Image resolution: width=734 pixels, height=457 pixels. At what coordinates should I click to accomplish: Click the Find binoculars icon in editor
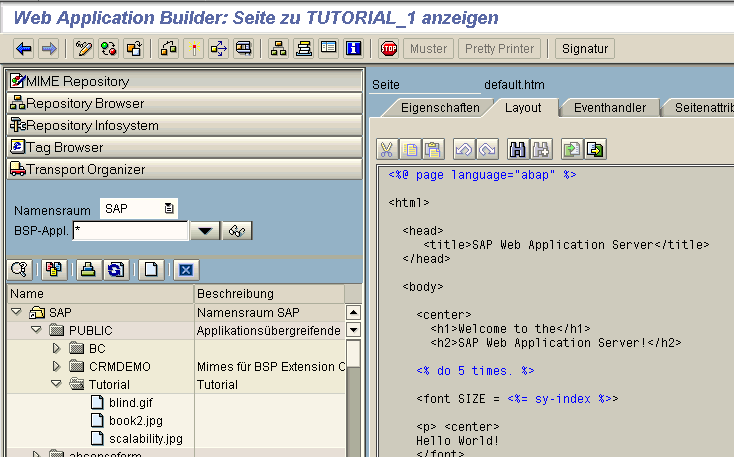[518, 150]
